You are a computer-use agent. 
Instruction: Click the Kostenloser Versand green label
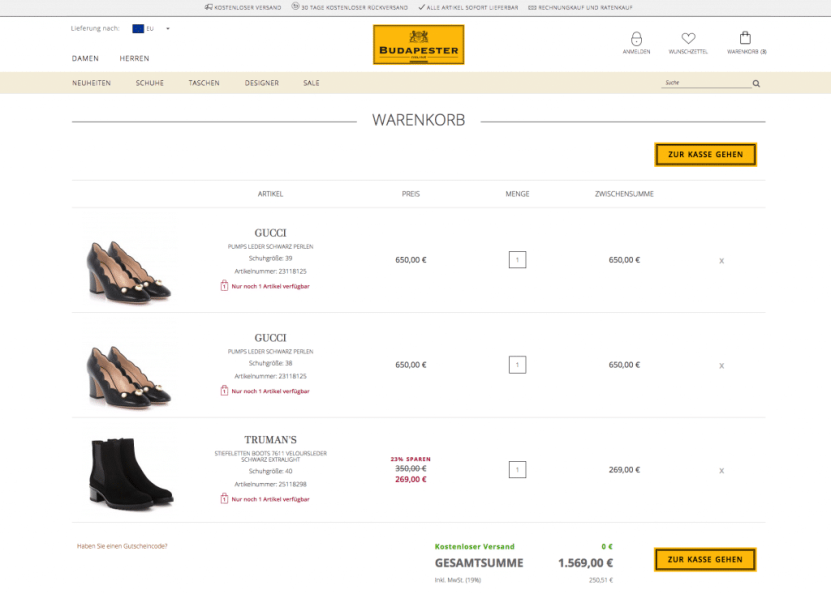[474, 546]
